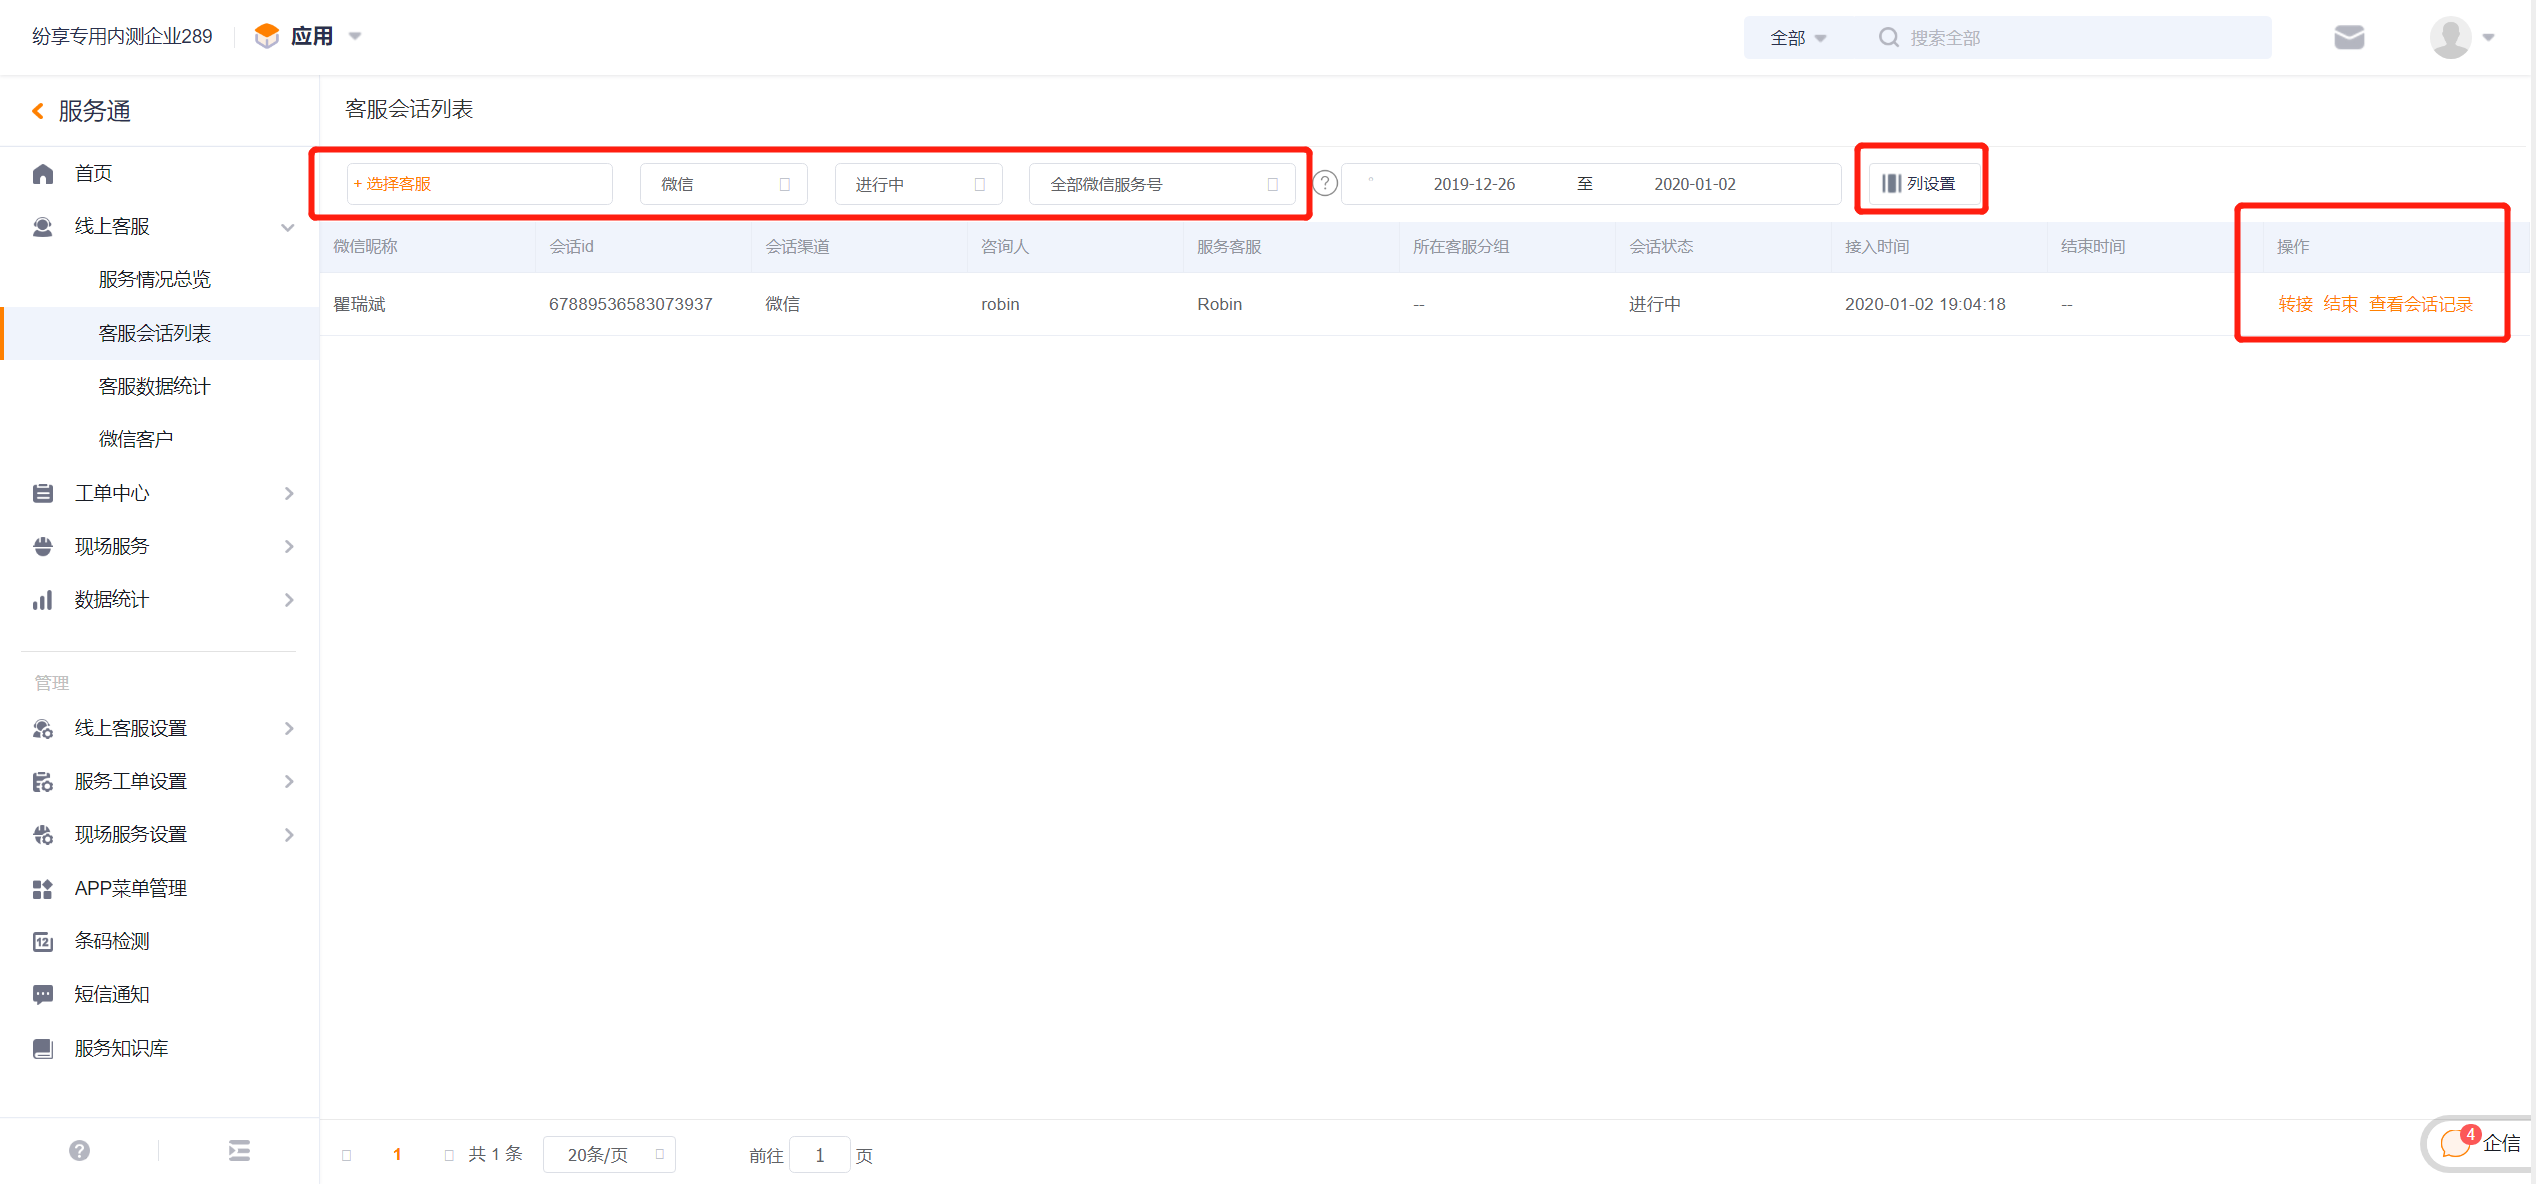Expand the 应用 dropdown arrow

pos(355,37)
